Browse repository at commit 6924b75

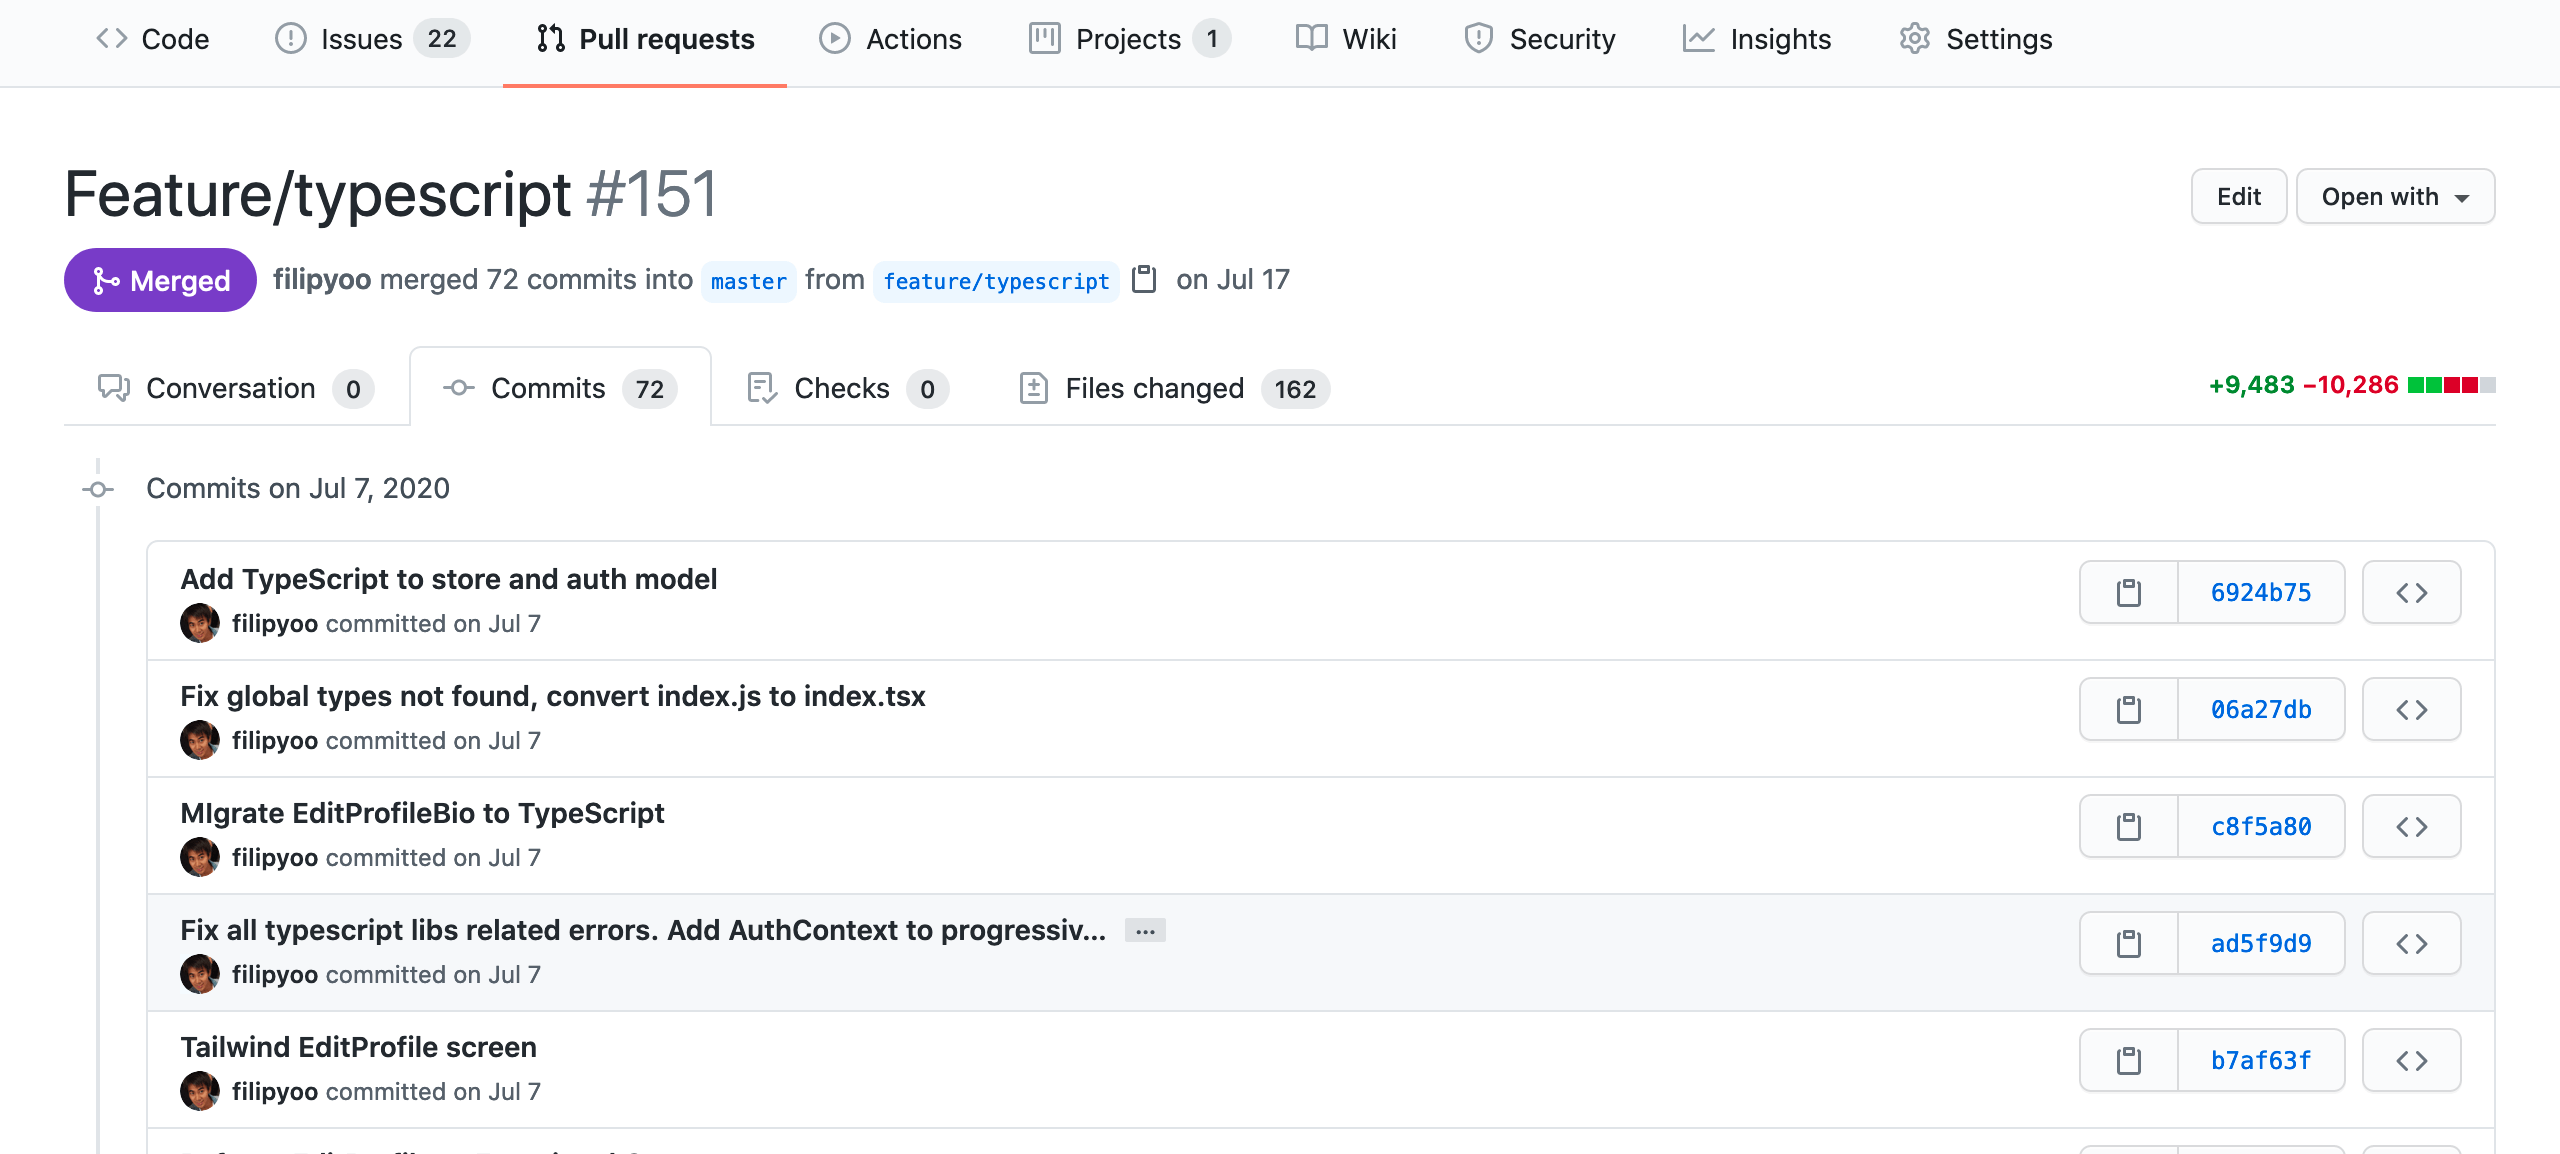coord(2411,592)
